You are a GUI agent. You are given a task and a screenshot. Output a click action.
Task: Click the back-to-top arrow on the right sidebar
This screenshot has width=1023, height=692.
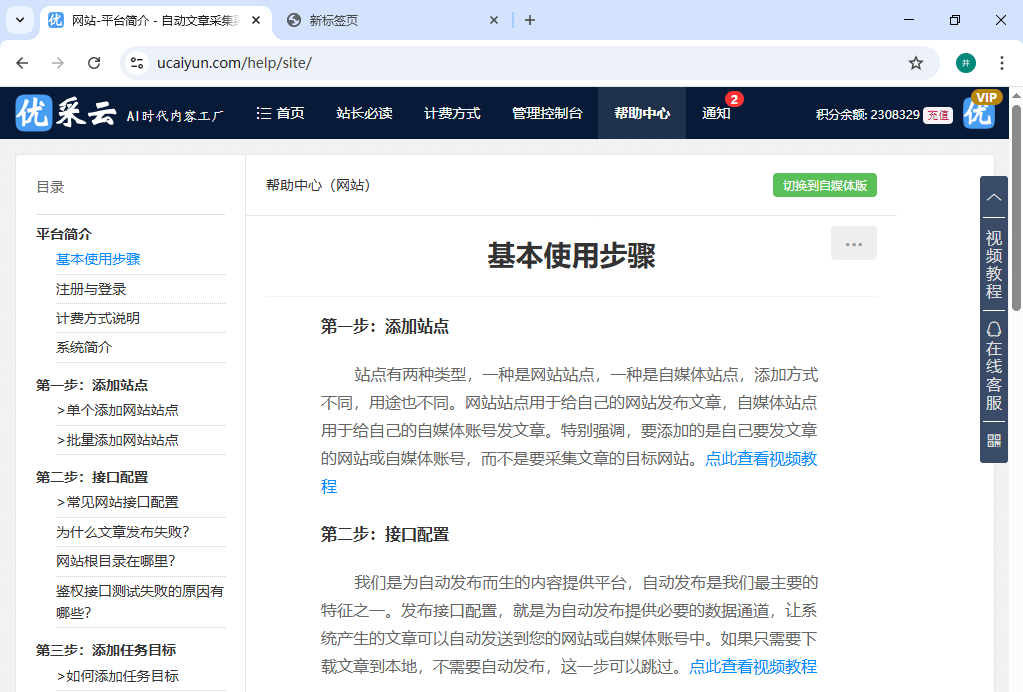pos(993,197)
